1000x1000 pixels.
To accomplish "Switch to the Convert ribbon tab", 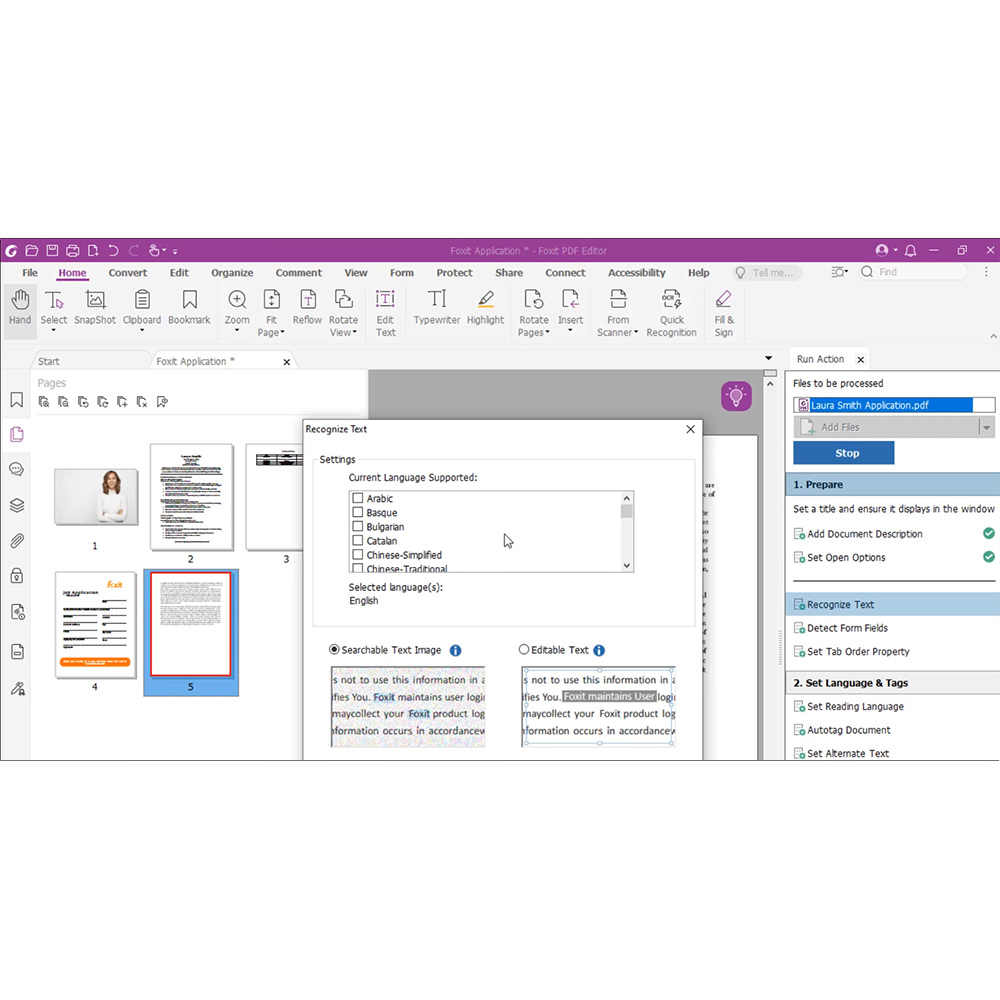I will (128, 272).
